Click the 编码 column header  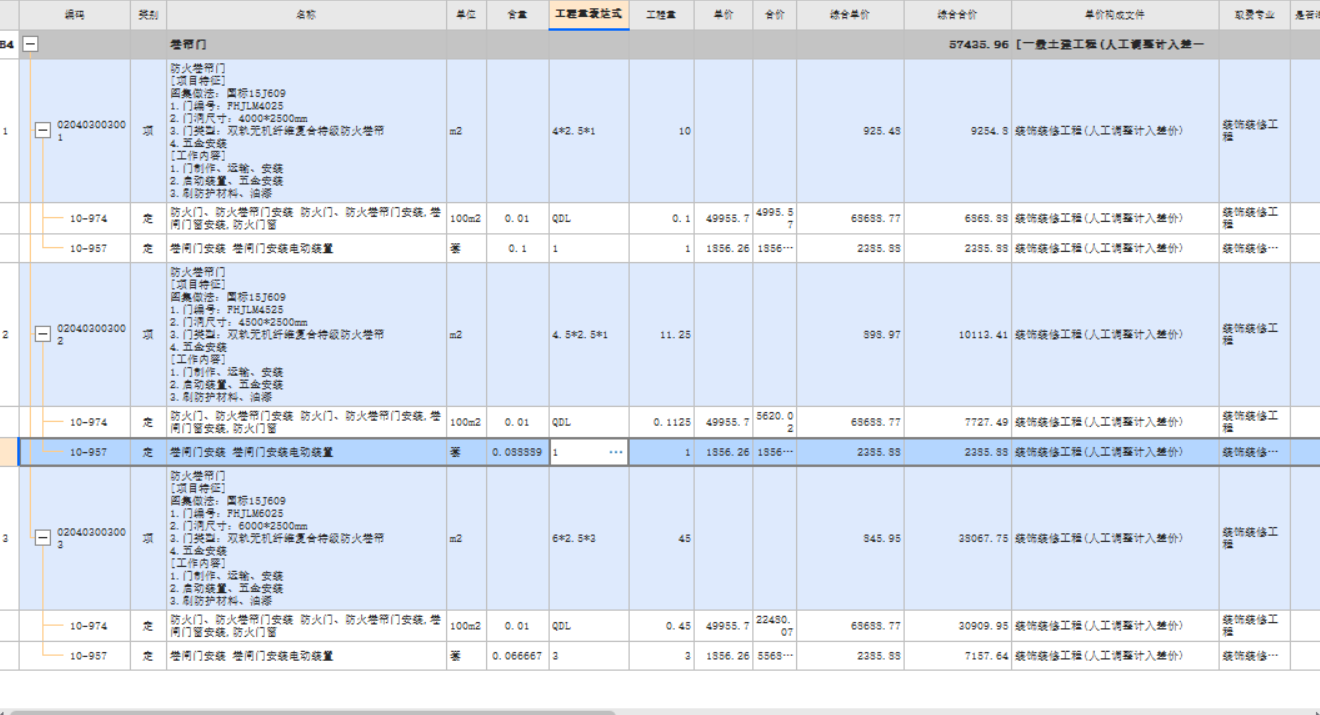point(75,15)
